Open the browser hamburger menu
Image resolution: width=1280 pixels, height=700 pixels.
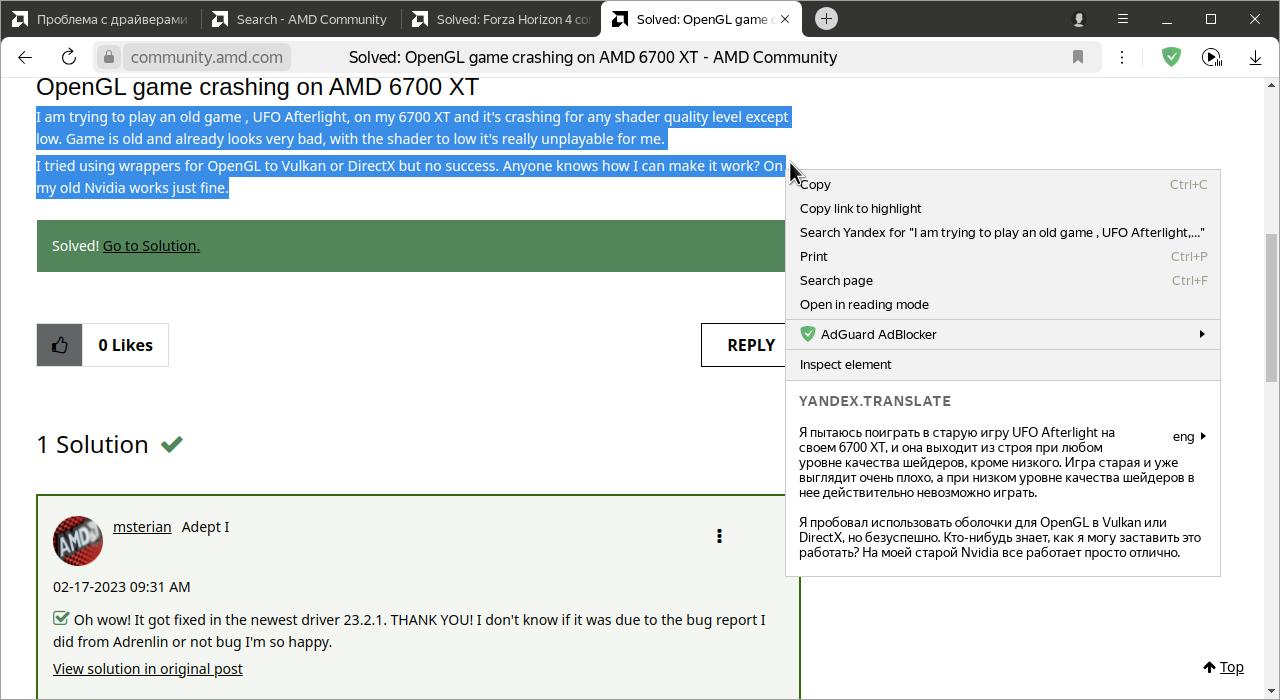1123,19
